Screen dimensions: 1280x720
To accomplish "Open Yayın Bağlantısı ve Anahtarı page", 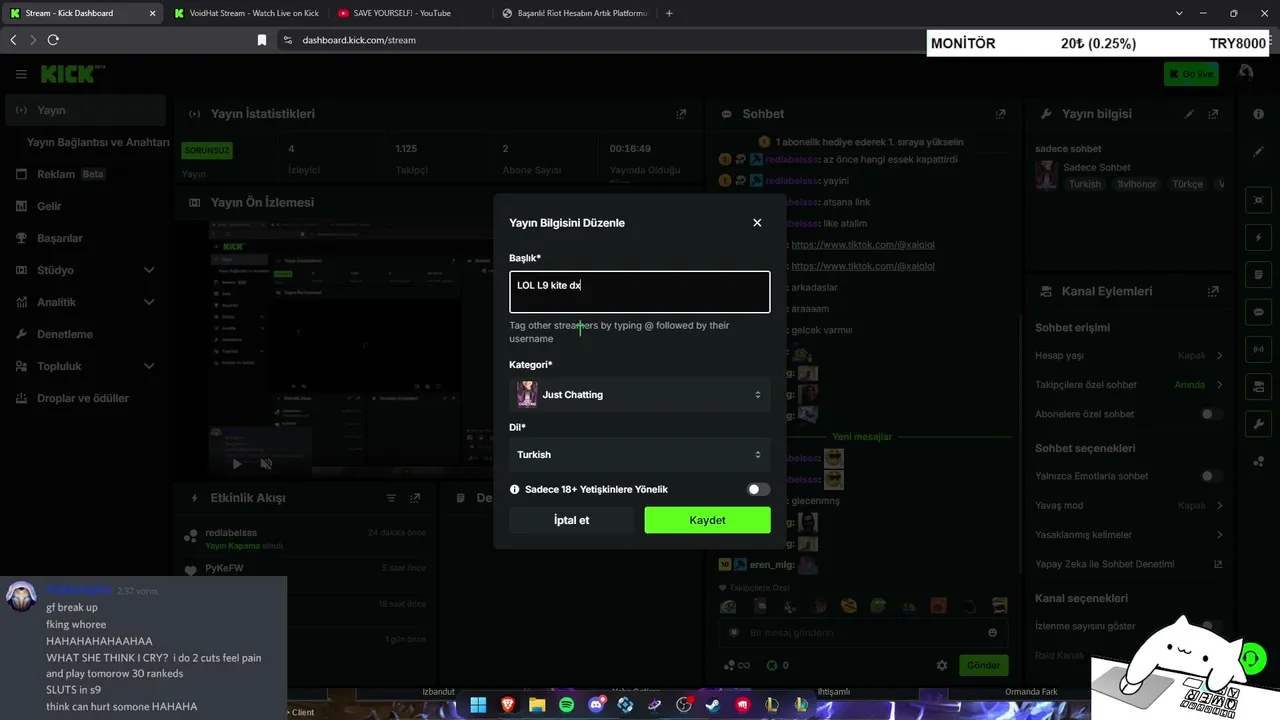I will [x=98, y=143].
